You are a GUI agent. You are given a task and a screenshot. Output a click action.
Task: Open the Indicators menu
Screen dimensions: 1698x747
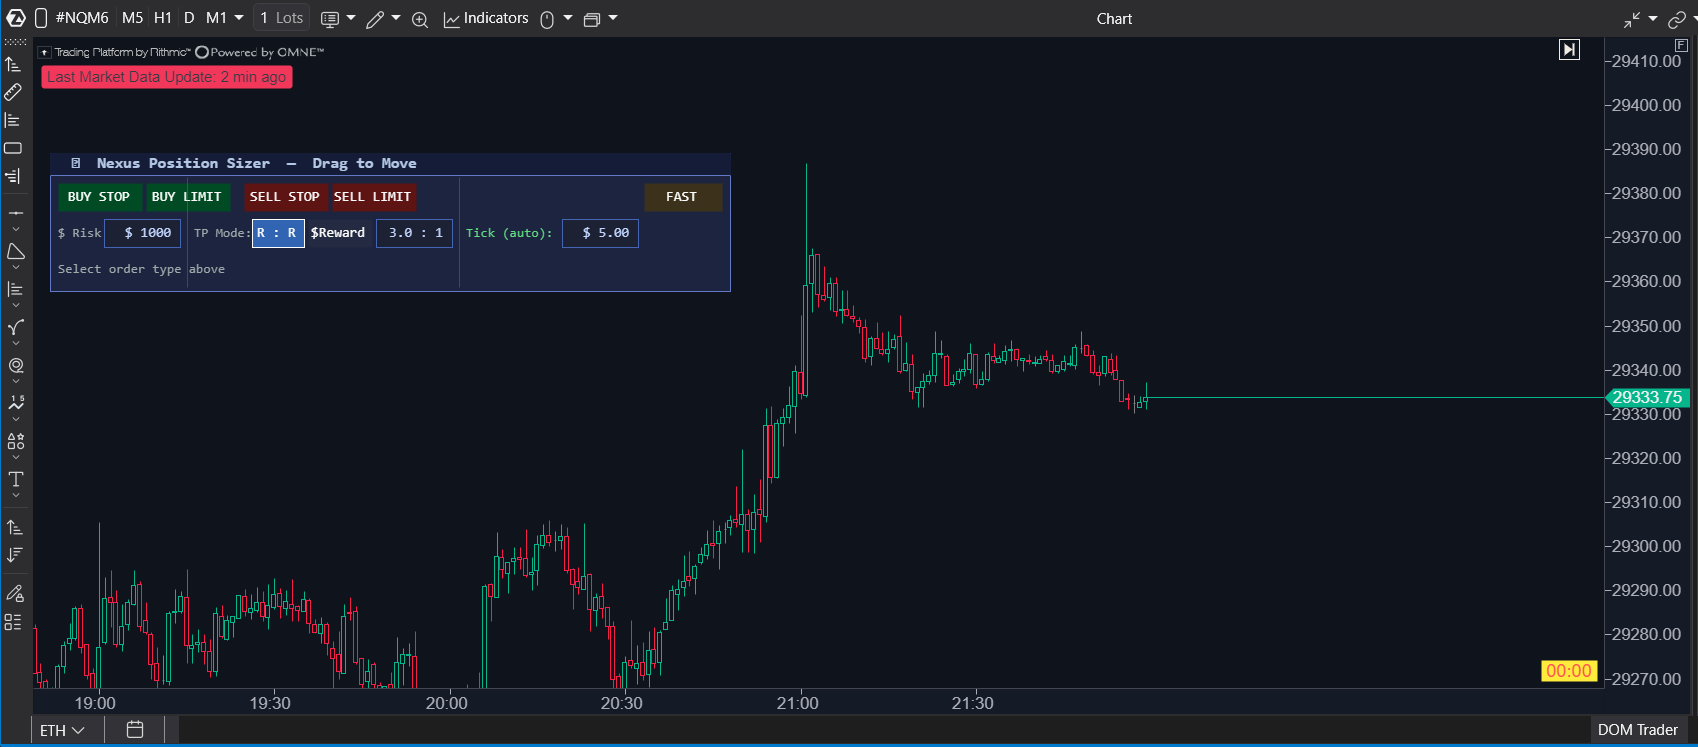pyautogui.click(x=486, y=18)
